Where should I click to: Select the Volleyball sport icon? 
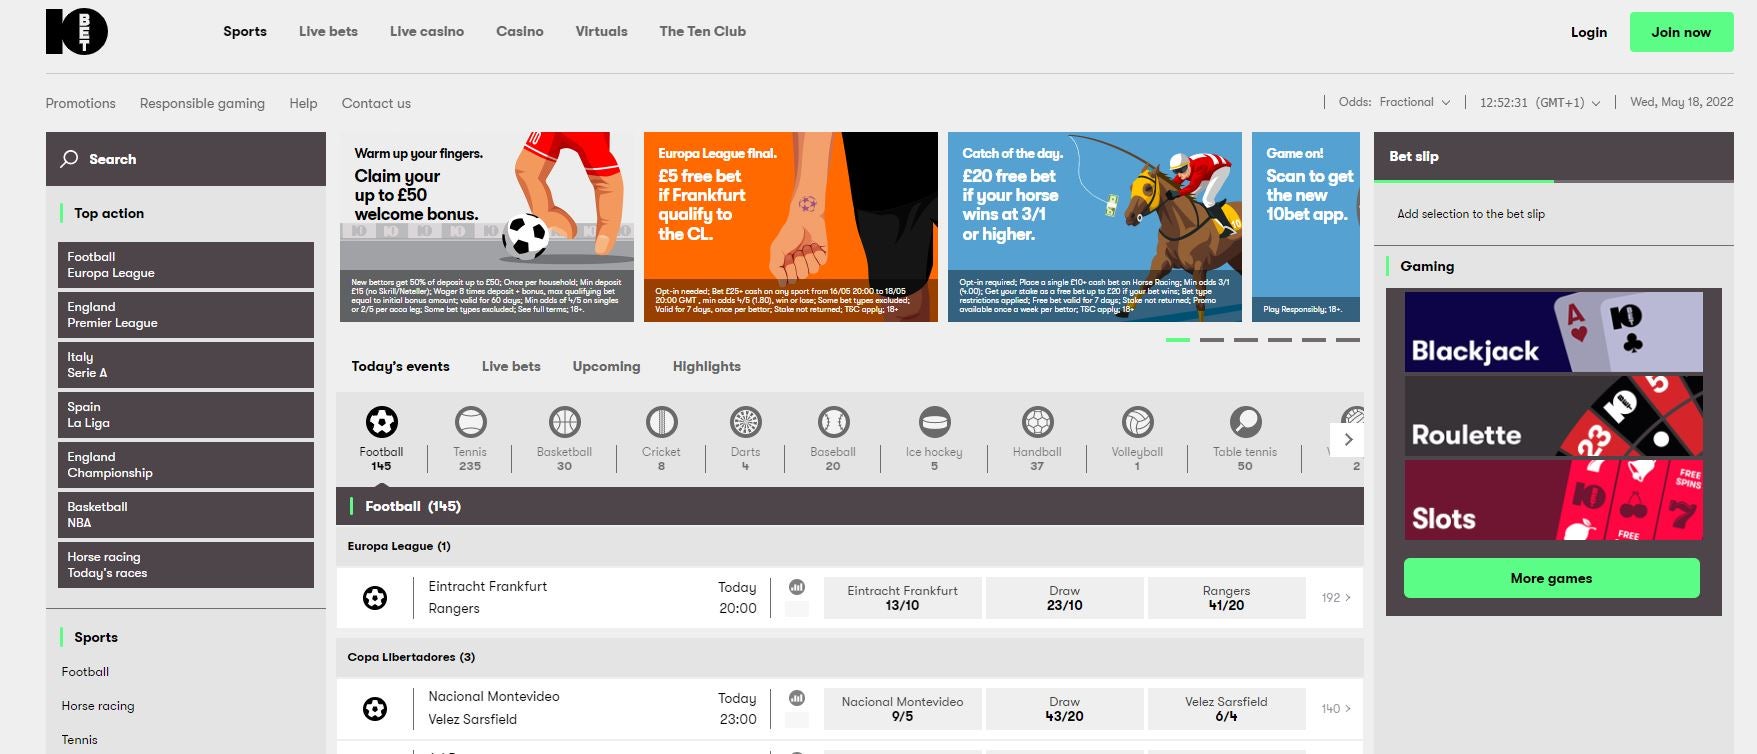tap(1137, 422)
